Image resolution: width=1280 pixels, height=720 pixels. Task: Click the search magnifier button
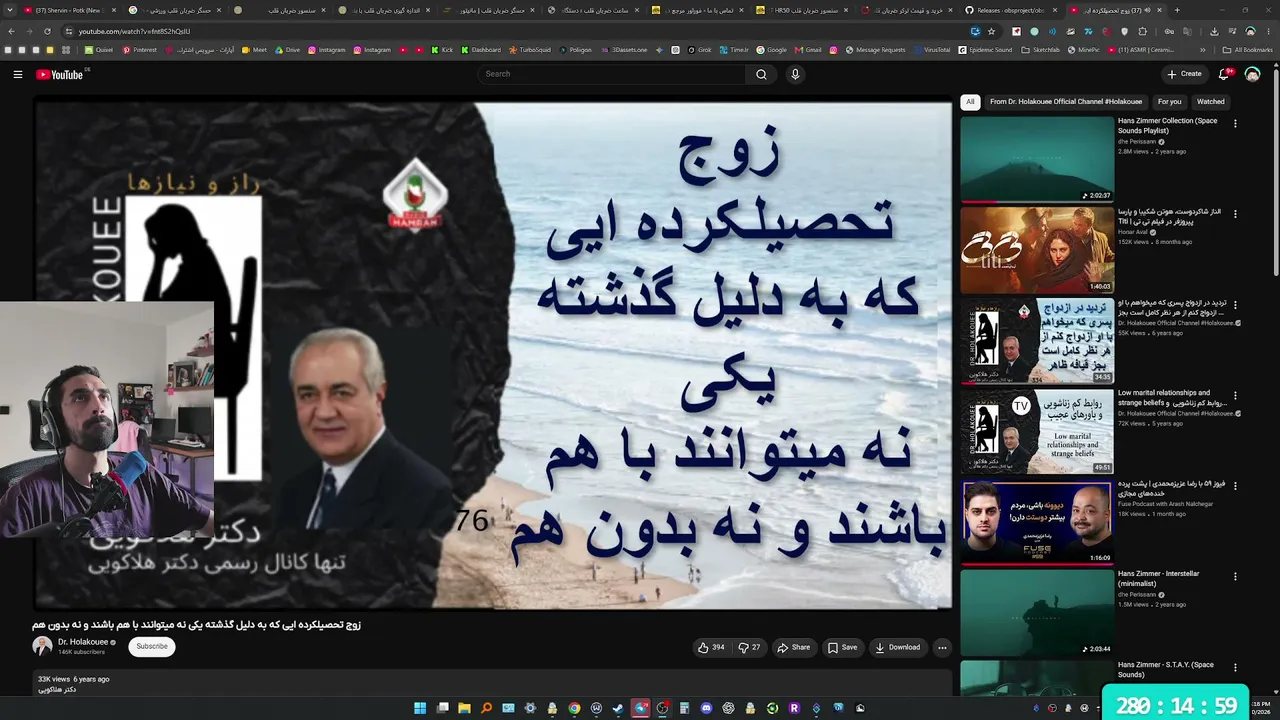pyautogui.click(x=761, y=74)
